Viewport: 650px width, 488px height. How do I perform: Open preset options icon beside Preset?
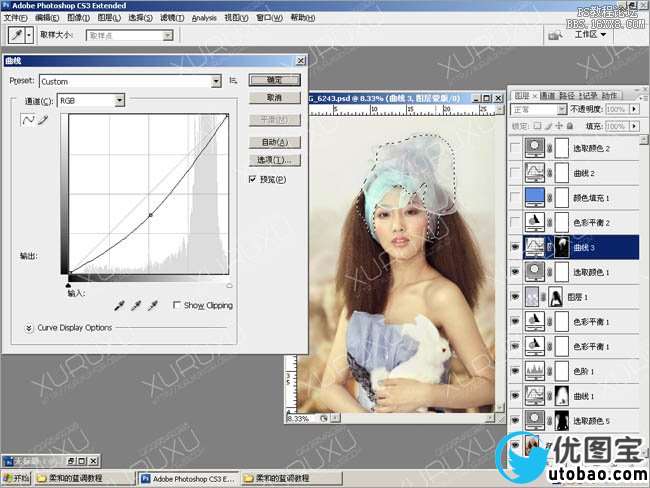coord(233,80)
